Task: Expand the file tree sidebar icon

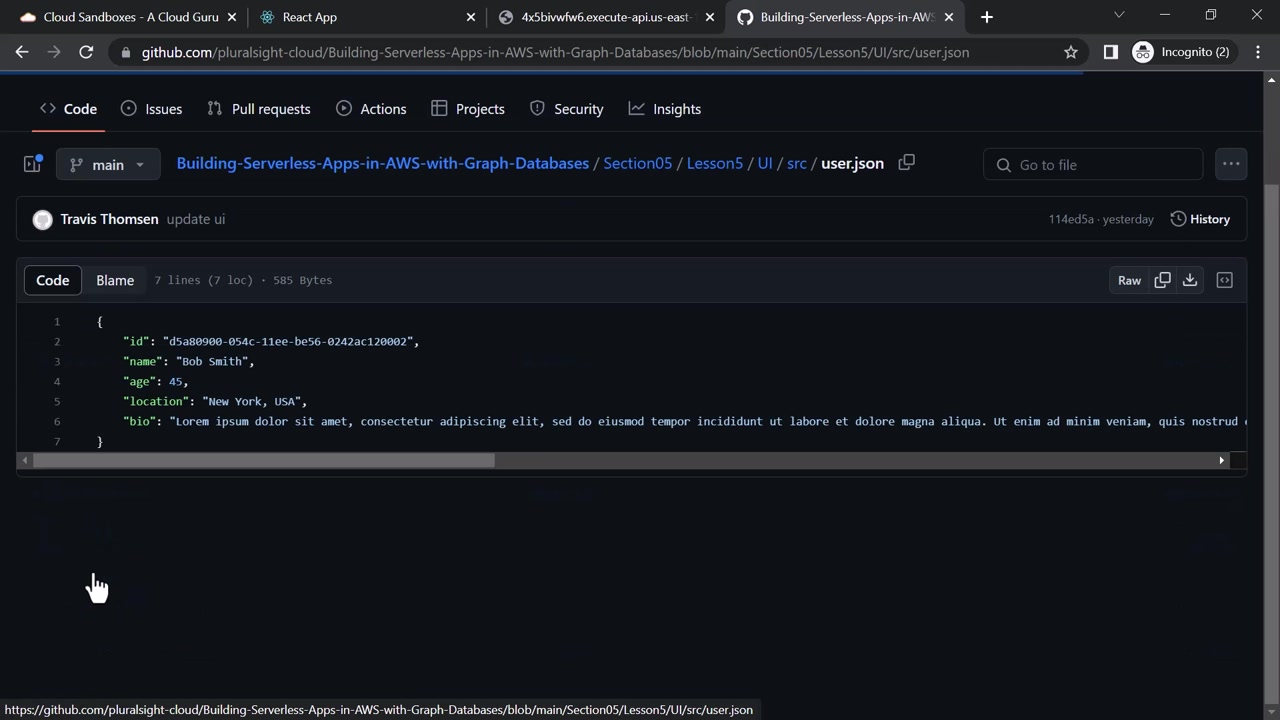Action: pos(33,164)
